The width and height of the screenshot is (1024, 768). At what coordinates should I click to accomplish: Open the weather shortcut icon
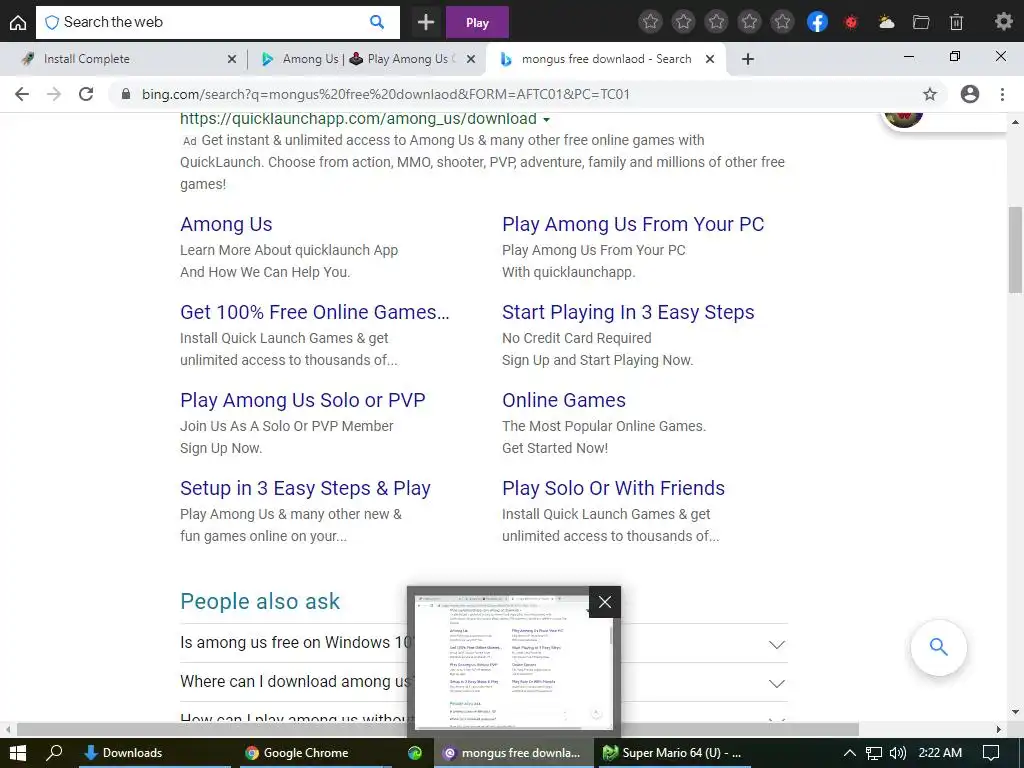(x=886, y=22)
